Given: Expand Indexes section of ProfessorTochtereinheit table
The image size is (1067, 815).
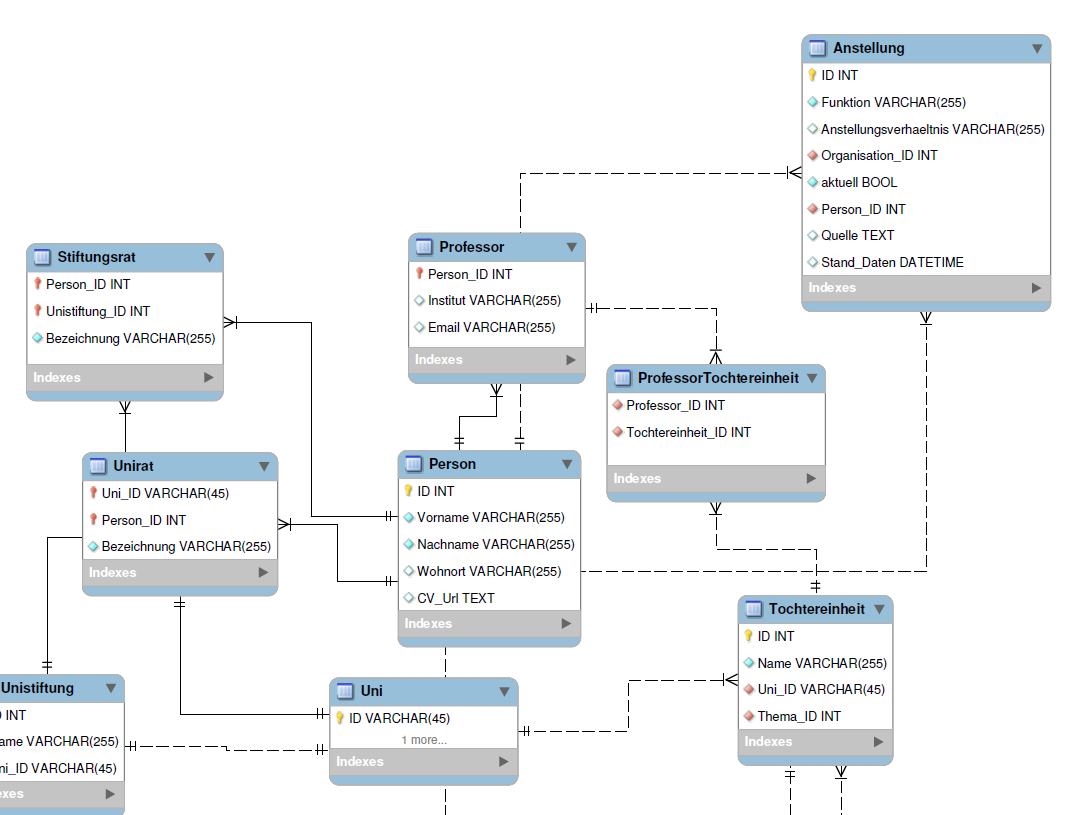Looking at the screenshot, I should [x=811, y=478].
